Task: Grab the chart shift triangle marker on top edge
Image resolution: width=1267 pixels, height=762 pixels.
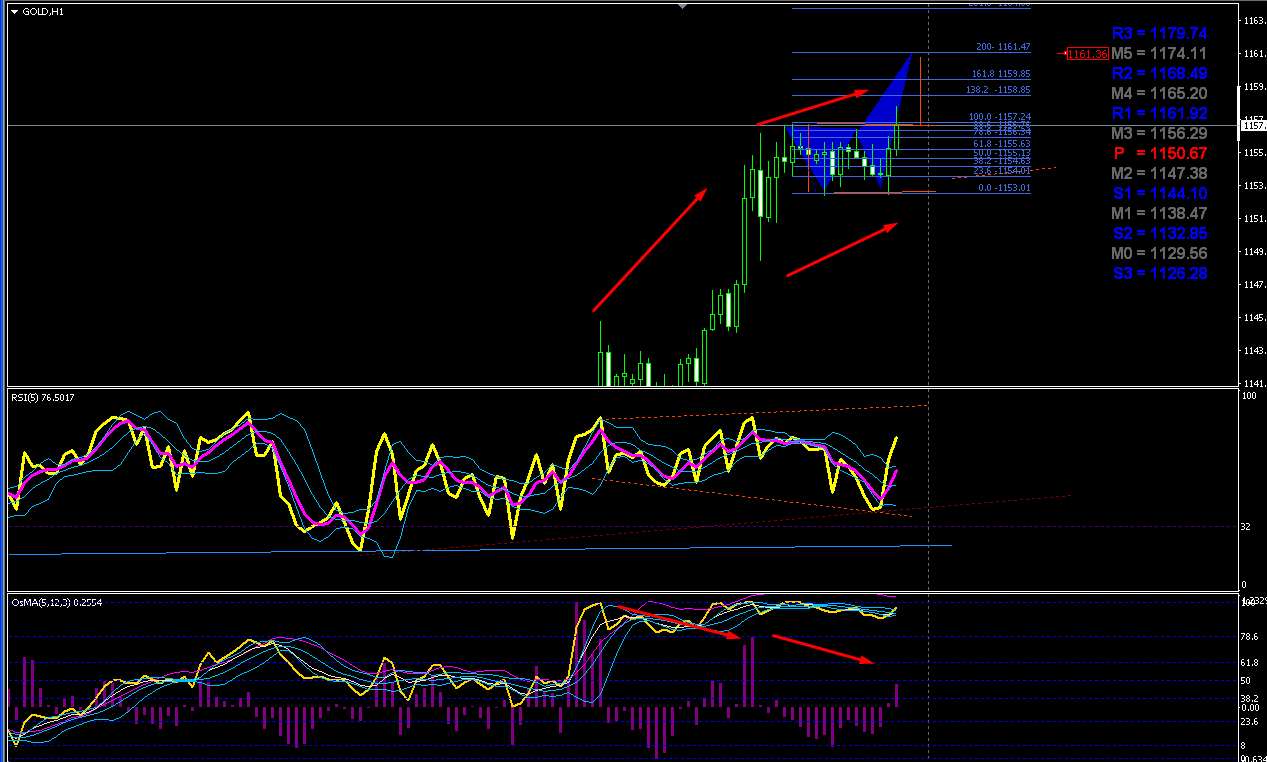Action: pos(682,5)
